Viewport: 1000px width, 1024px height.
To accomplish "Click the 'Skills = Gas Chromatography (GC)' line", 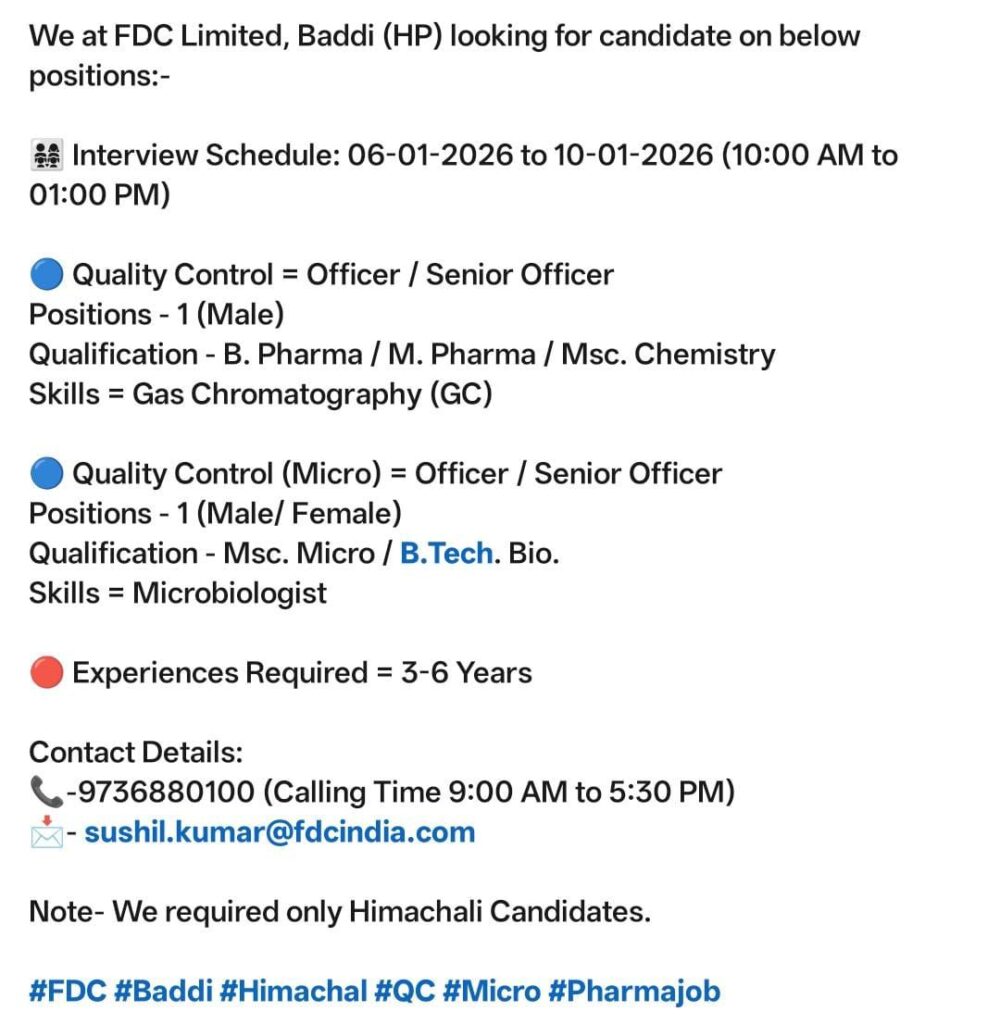I will [260, 394].
